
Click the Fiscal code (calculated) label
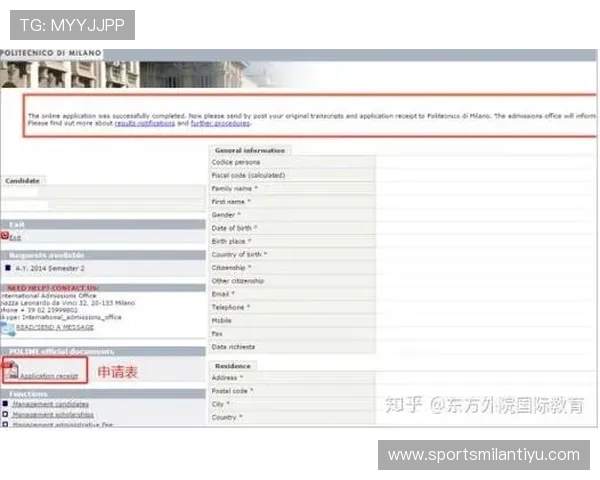(248, 175)
